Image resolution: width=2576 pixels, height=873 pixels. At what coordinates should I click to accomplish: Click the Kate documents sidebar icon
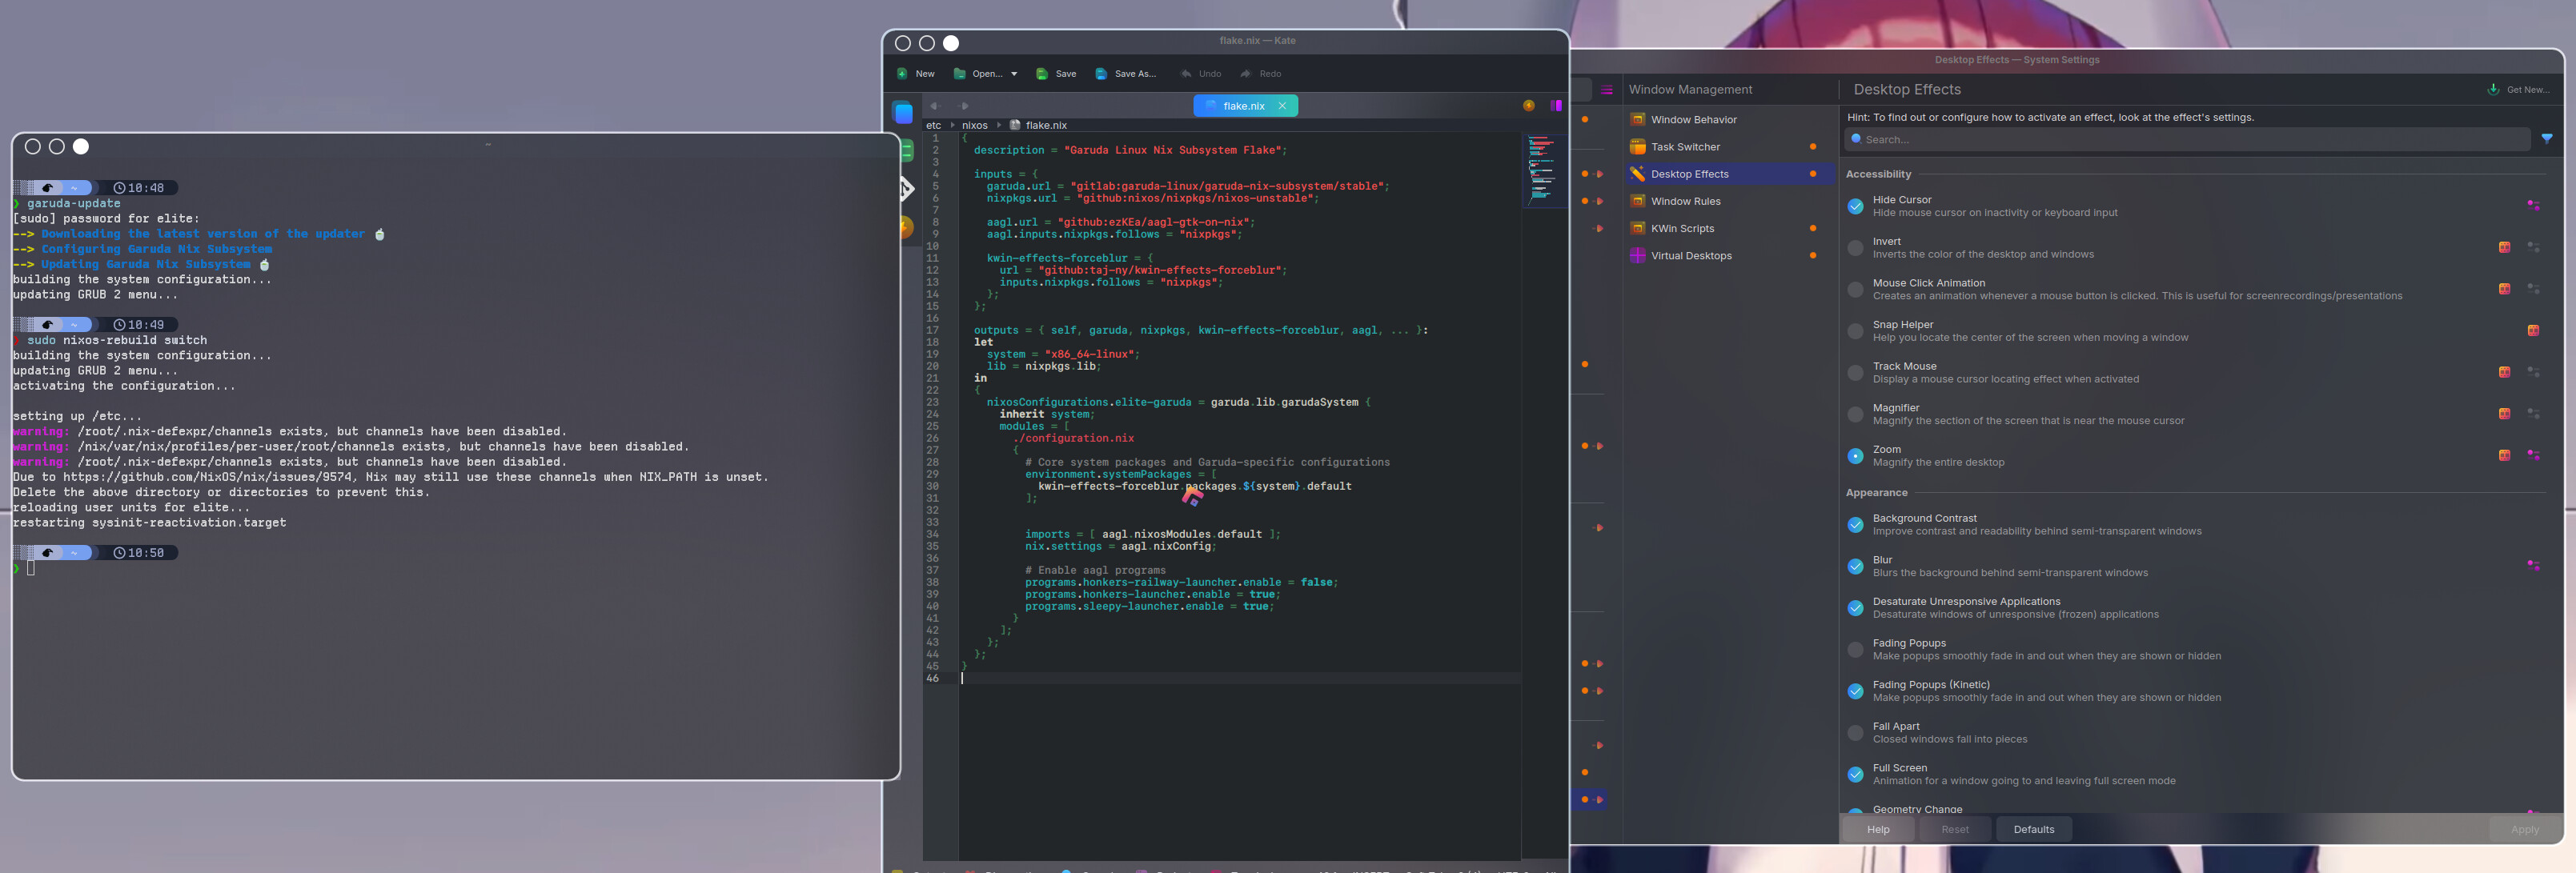tap(903, 113)
